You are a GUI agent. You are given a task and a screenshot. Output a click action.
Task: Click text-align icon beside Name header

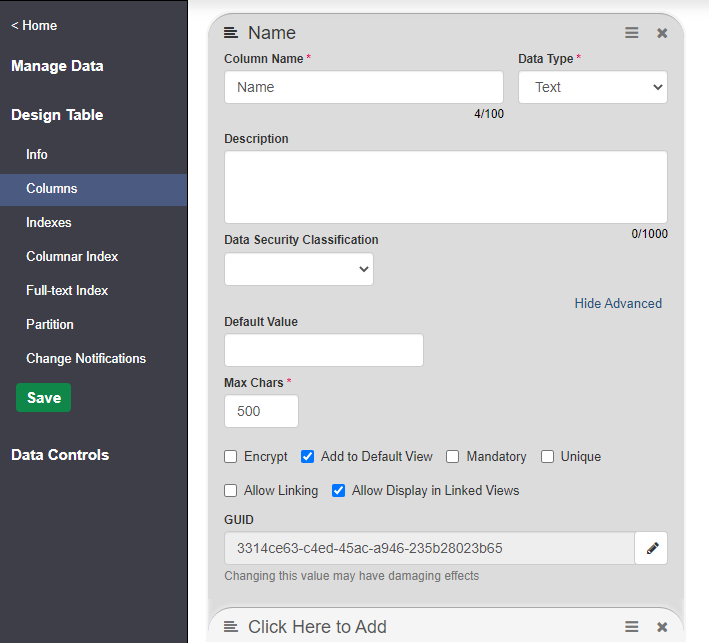coord(231,33)
